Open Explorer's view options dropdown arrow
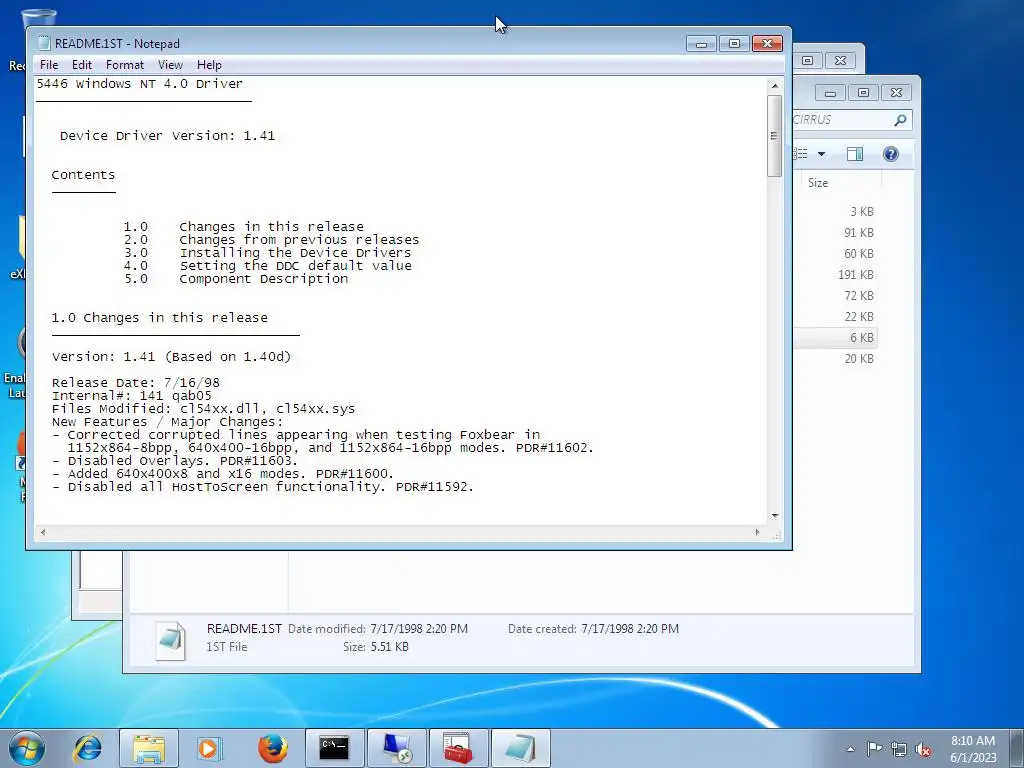The height and width of the screenshot is (768, 1024). [x=822, y=154]
